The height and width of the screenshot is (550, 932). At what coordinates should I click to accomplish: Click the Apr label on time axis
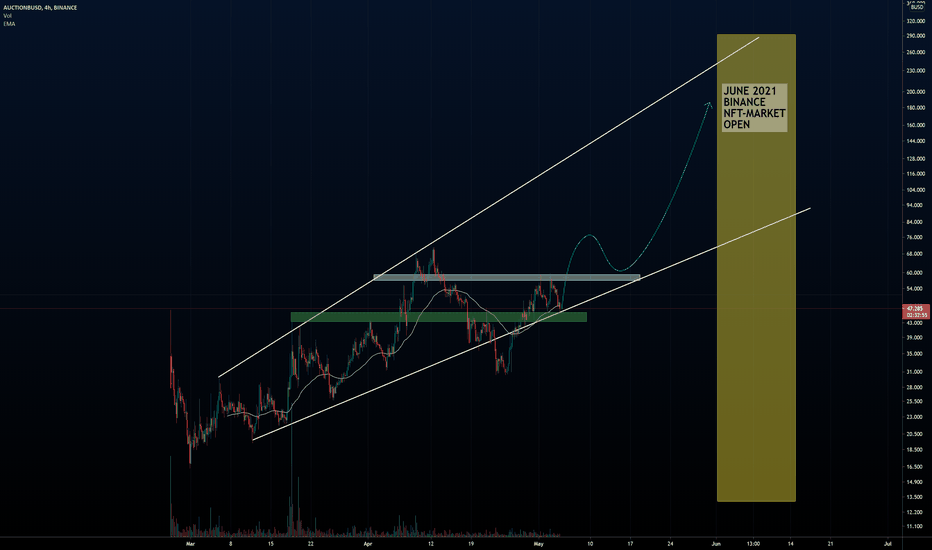pos(367,543)
